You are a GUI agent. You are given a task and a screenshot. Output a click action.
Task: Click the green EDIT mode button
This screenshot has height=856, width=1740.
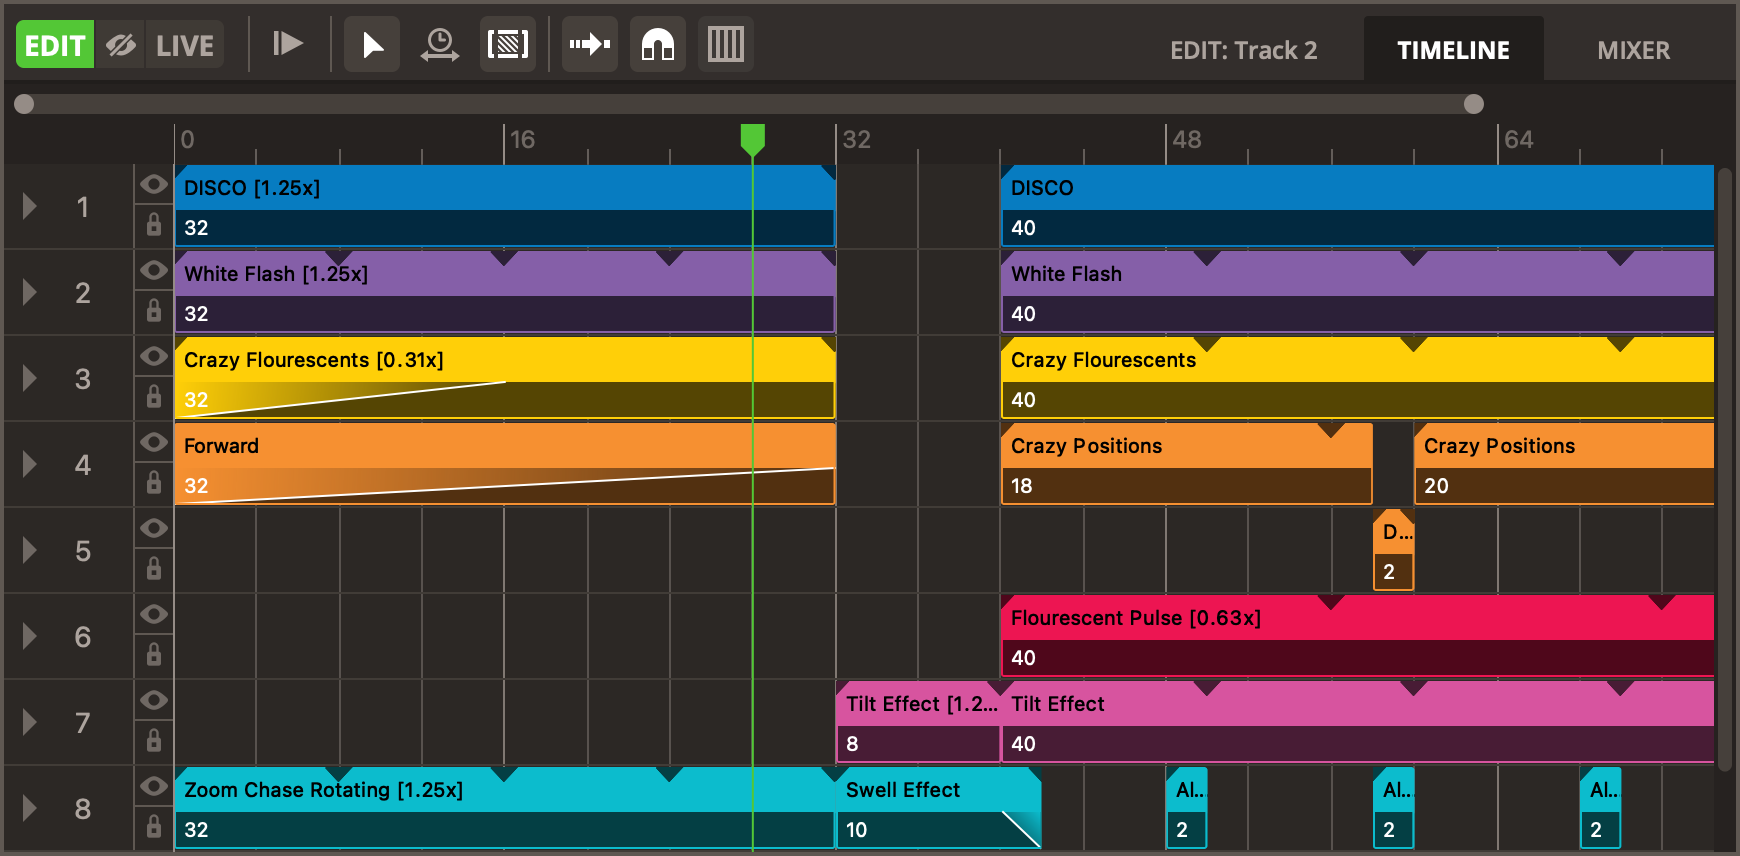pyautogui.click(x=55, y=45)
